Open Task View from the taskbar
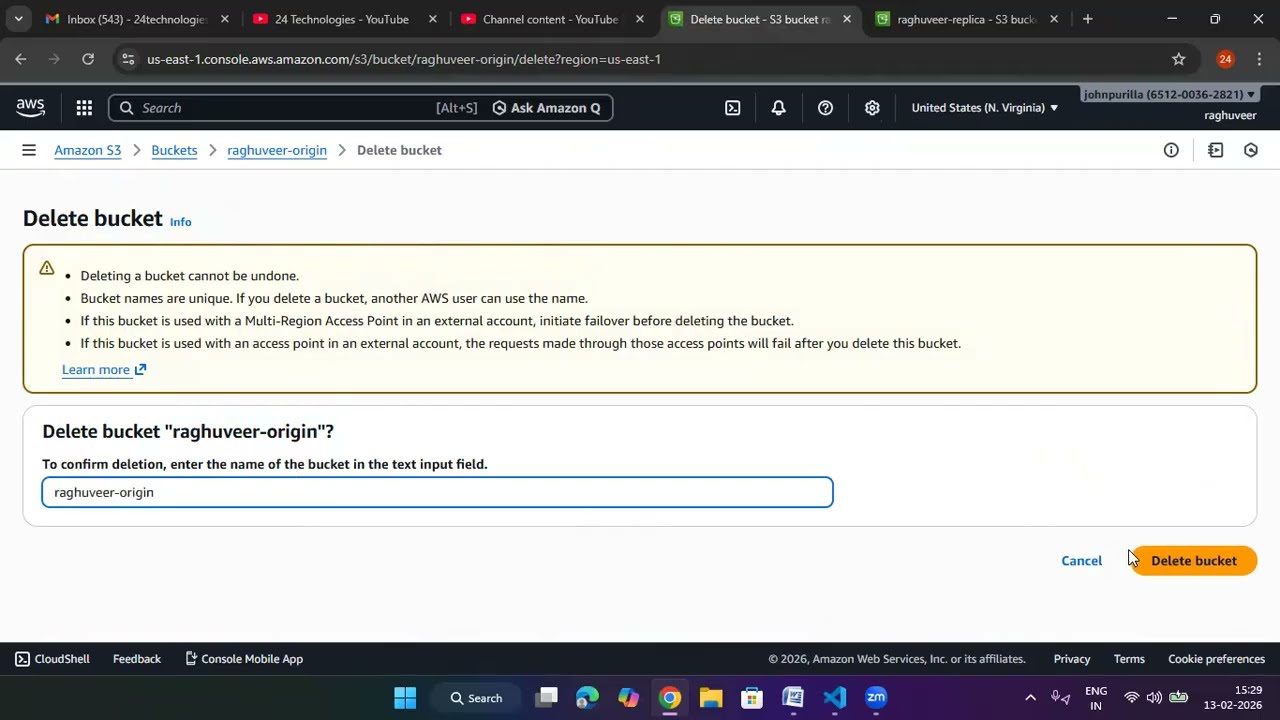The height and width of the screenshot is (720, 1280). click(x=546, y=698)
